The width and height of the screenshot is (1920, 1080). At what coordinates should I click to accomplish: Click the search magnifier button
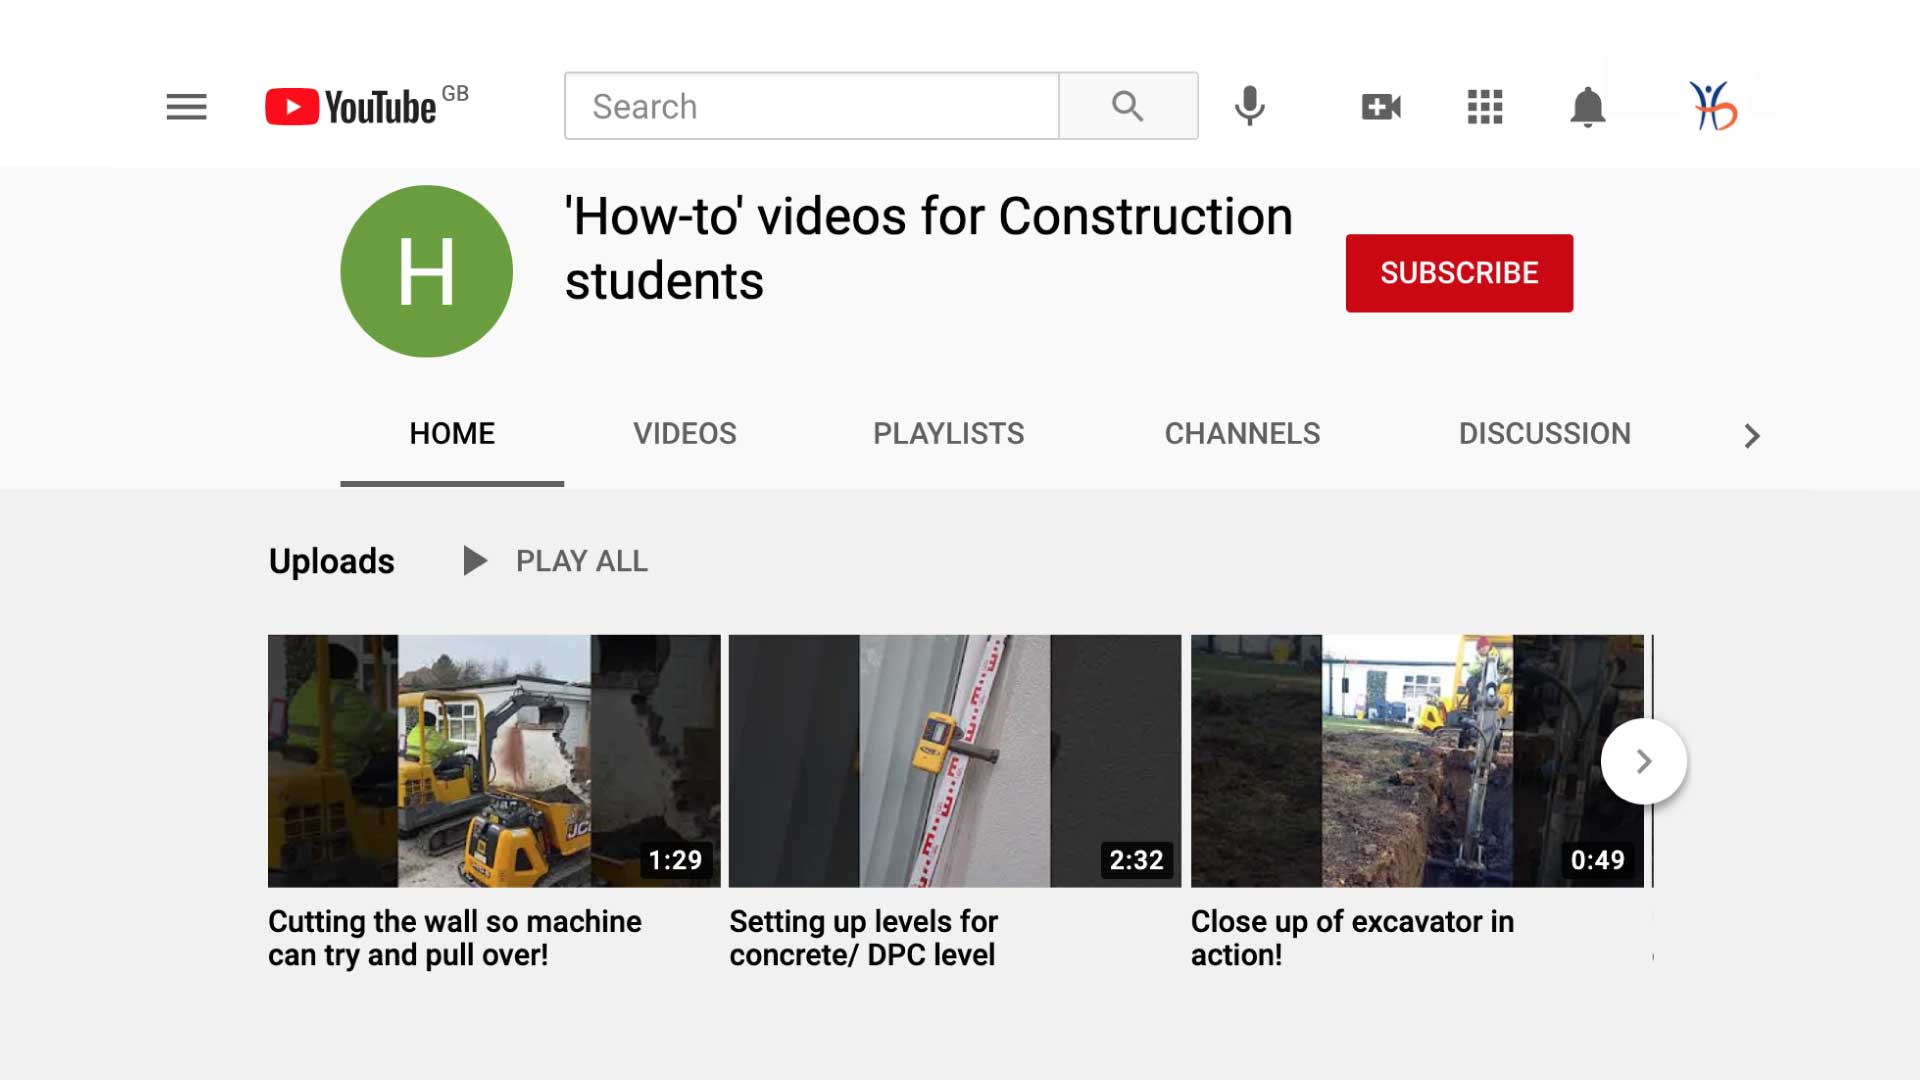point(1128,106)
